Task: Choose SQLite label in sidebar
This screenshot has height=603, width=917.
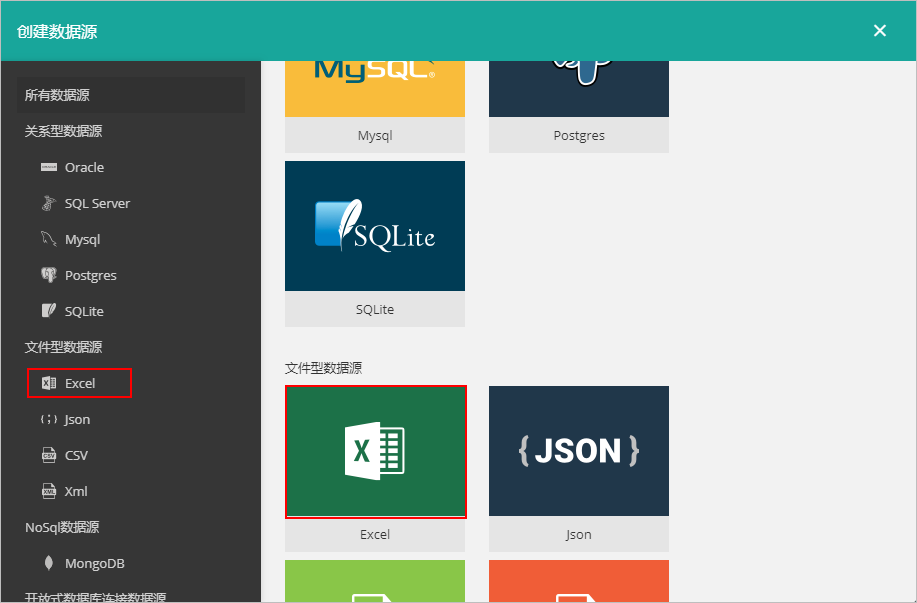Action: [84, 311]
